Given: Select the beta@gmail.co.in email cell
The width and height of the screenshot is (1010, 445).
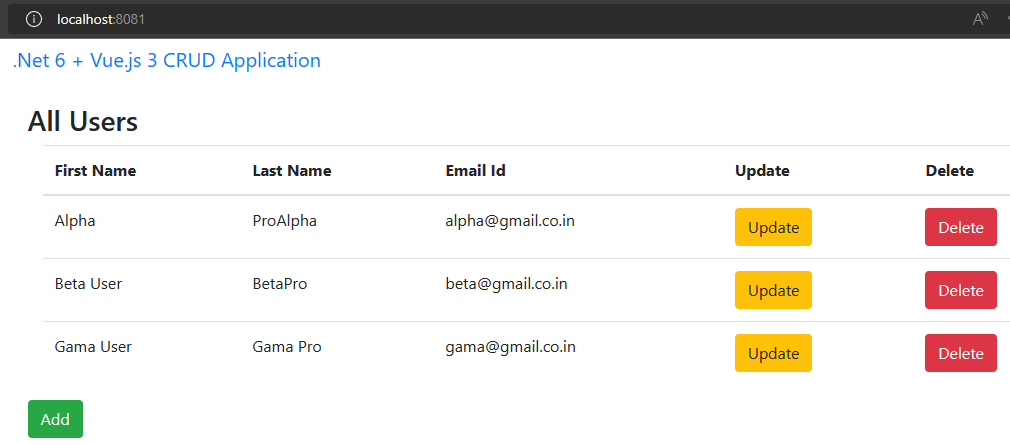Looking at the screenshot, I should pos(506,284).
